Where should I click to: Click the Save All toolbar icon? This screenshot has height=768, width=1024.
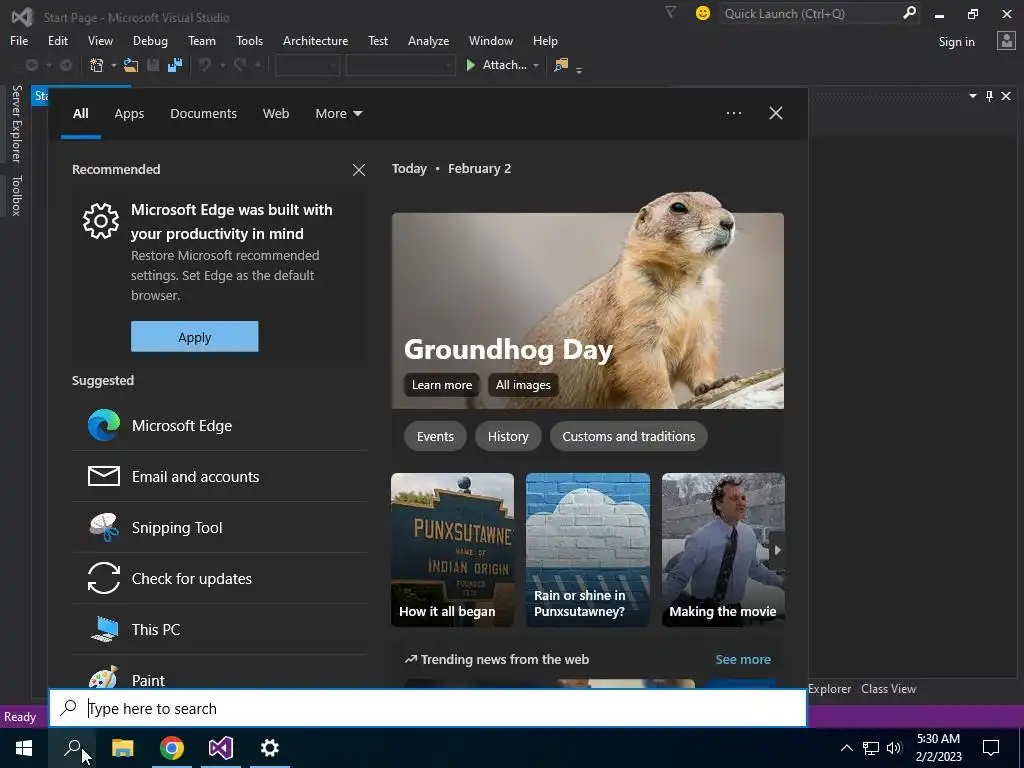point(174,65)
